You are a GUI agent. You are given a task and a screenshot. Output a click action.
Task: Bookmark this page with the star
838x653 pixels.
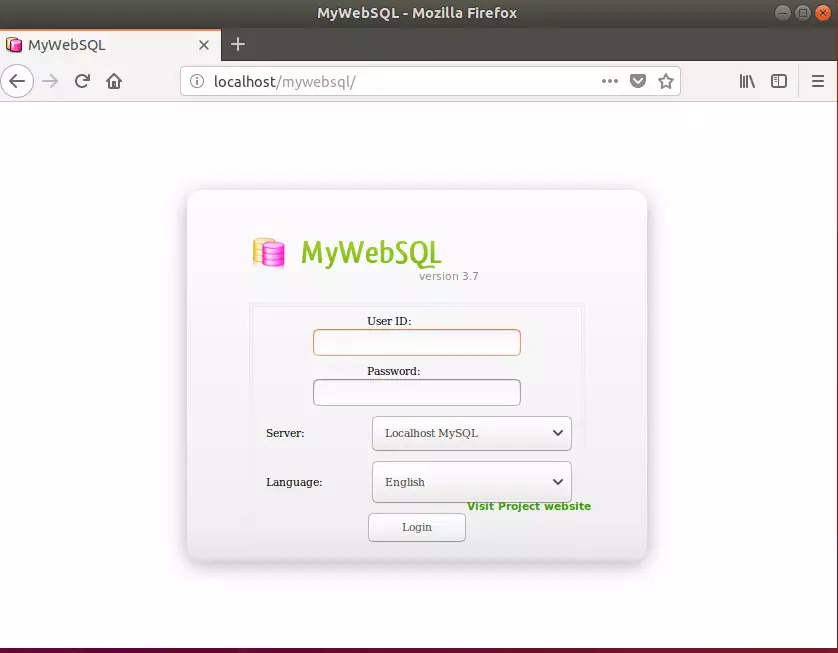665,81
